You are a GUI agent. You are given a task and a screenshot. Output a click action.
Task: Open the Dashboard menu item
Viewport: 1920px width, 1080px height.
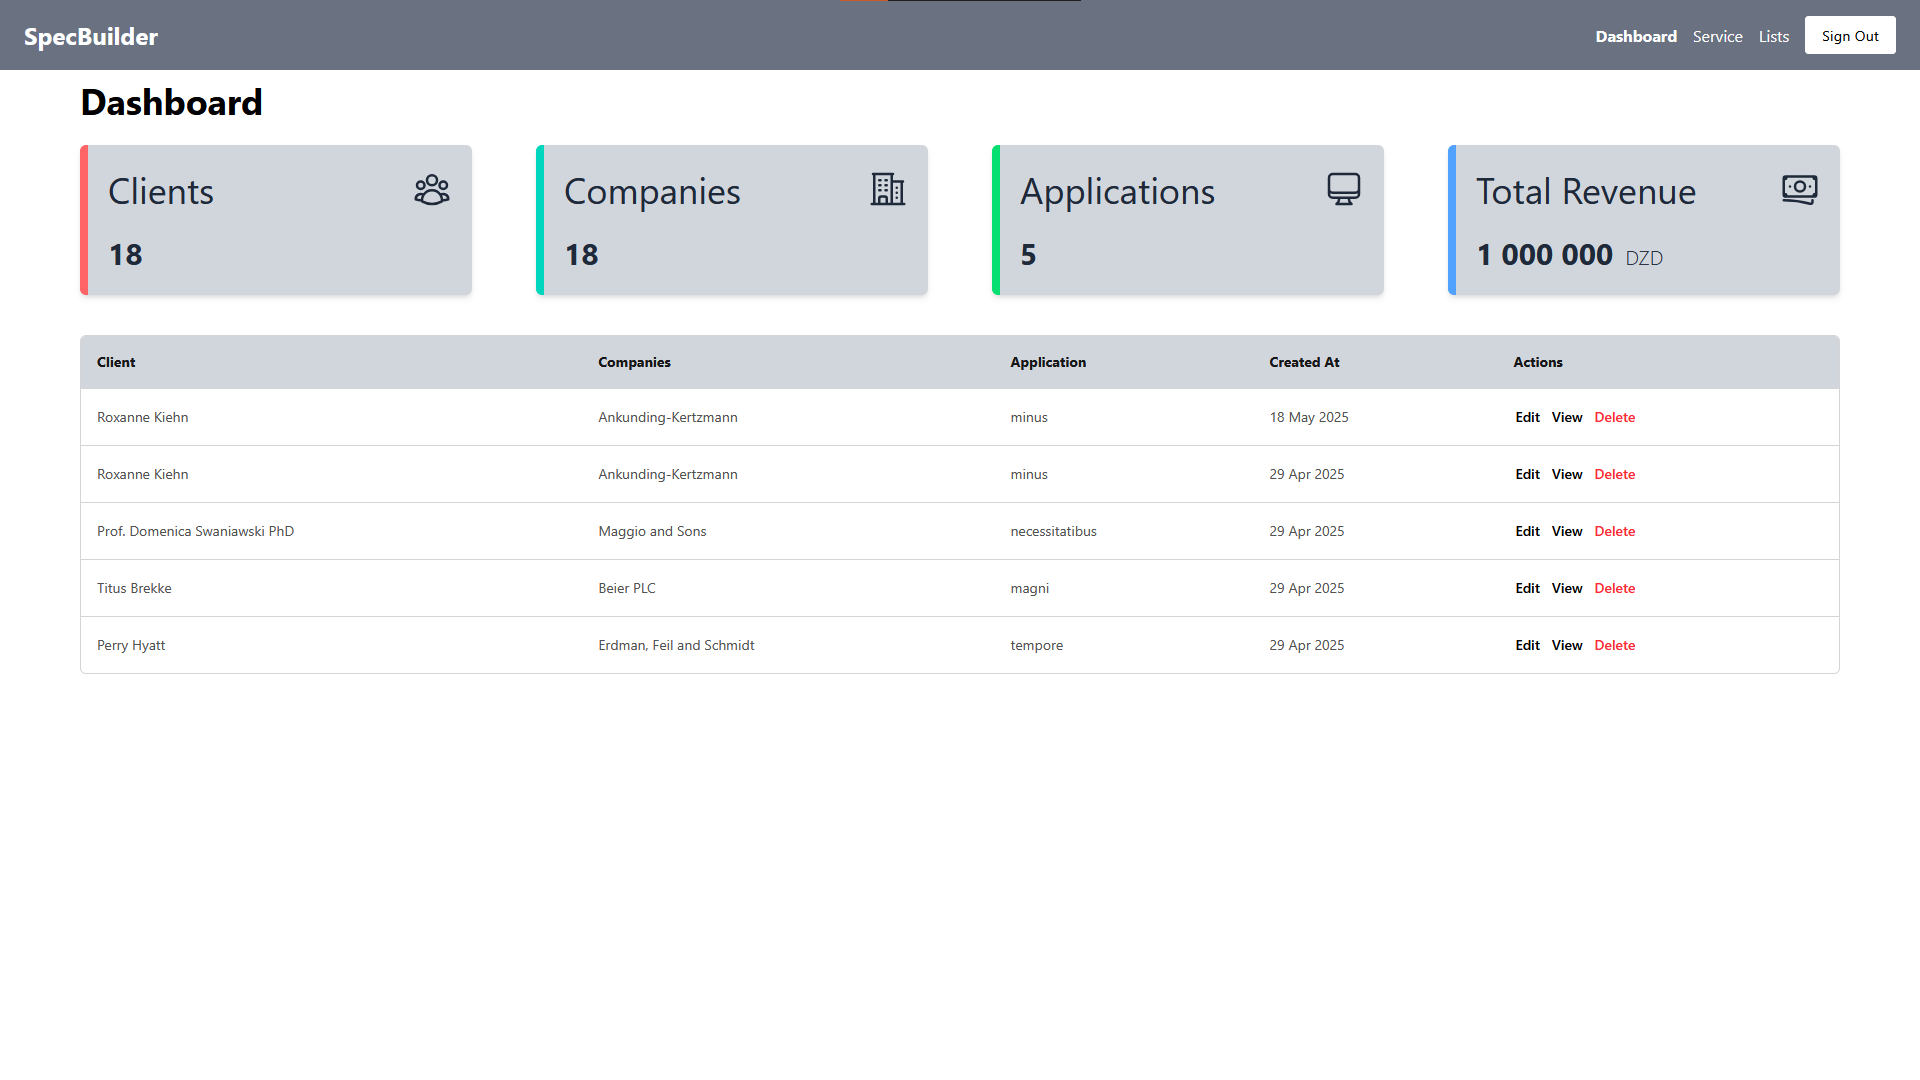[x=1636, y=36]
